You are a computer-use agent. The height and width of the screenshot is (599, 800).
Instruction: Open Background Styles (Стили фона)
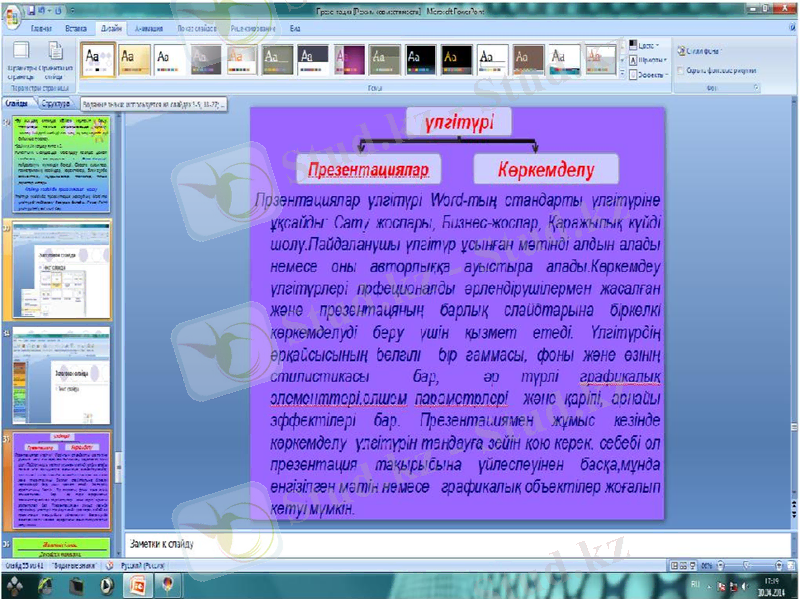[700, 50]
